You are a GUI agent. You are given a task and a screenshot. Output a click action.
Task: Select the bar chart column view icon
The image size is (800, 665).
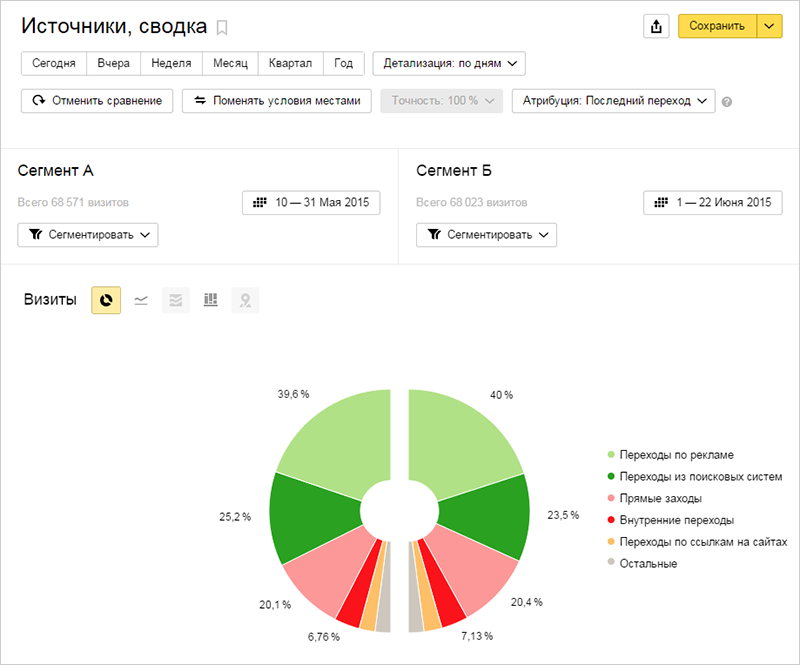[x=210, y=300]
